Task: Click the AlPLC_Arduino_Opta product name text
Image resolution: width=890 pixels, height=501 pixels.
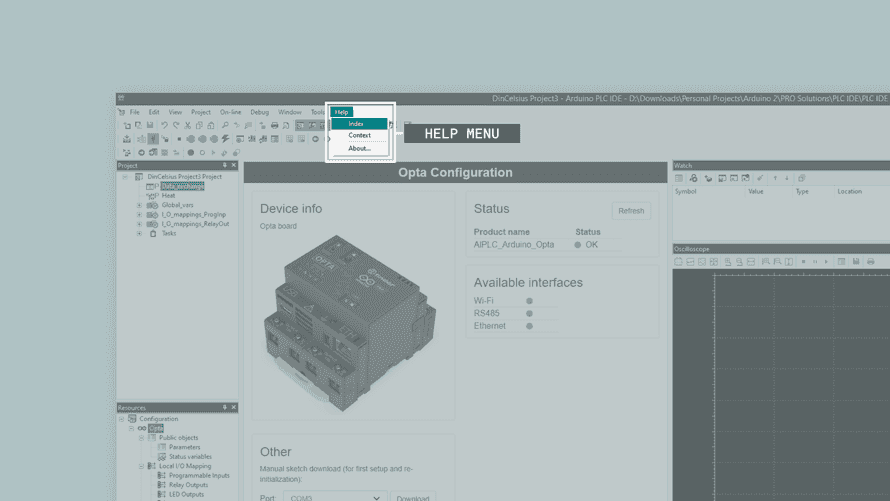Action: (514, 245)
